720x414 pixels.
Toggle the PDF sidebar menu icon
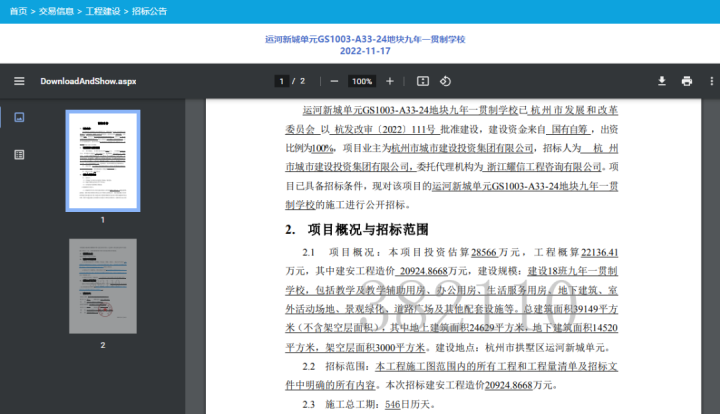(19, 81)
